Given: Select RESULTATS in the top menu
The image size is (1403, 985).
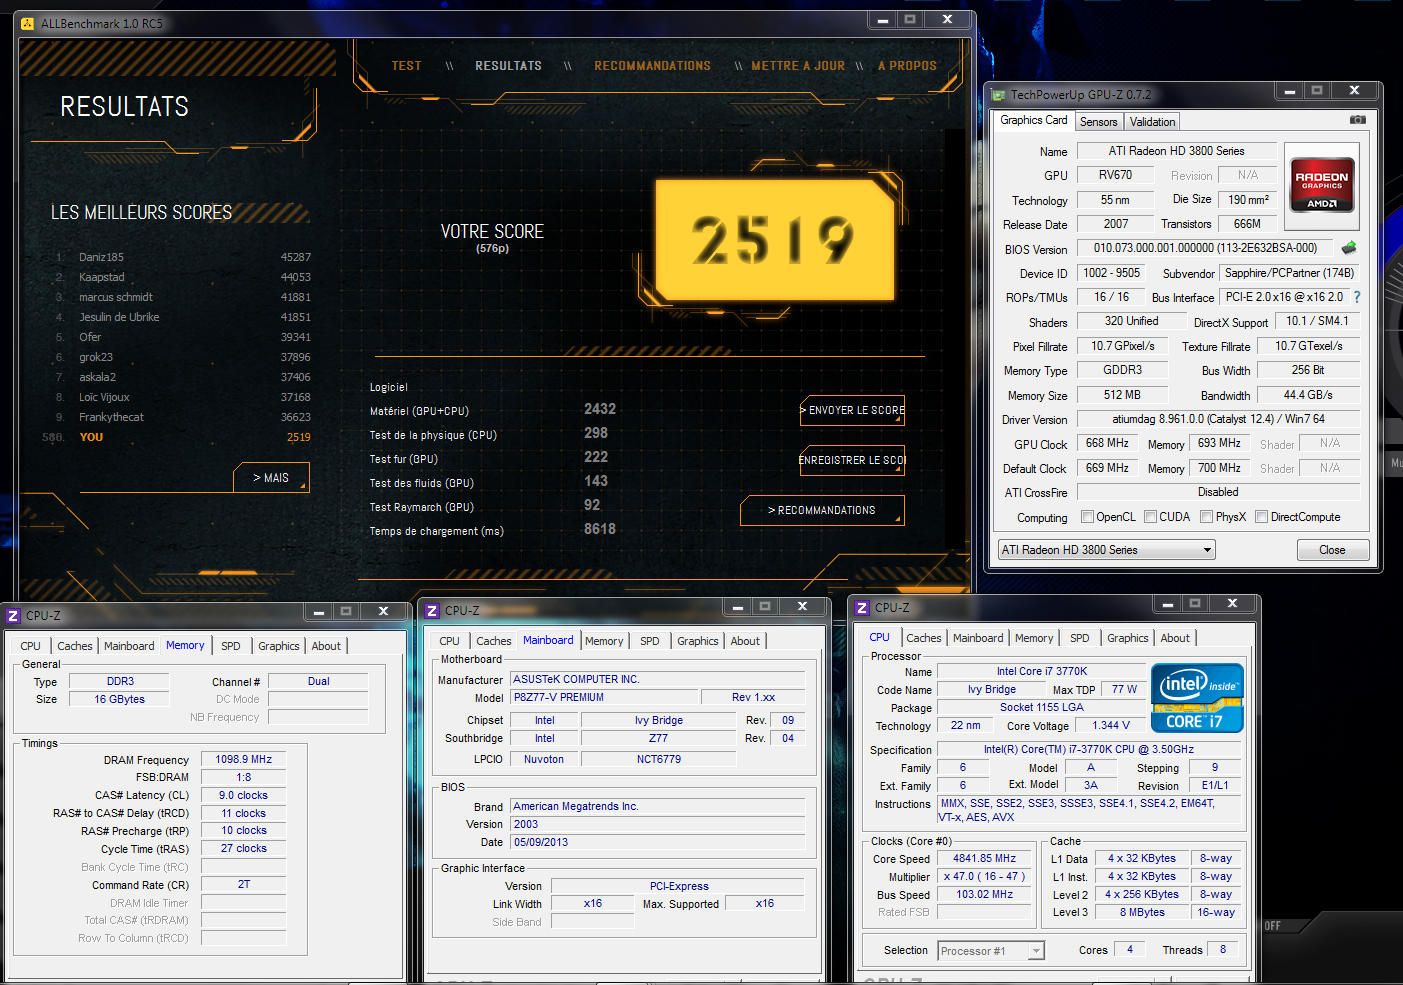Looking at the screenshot, I should 508,66.
